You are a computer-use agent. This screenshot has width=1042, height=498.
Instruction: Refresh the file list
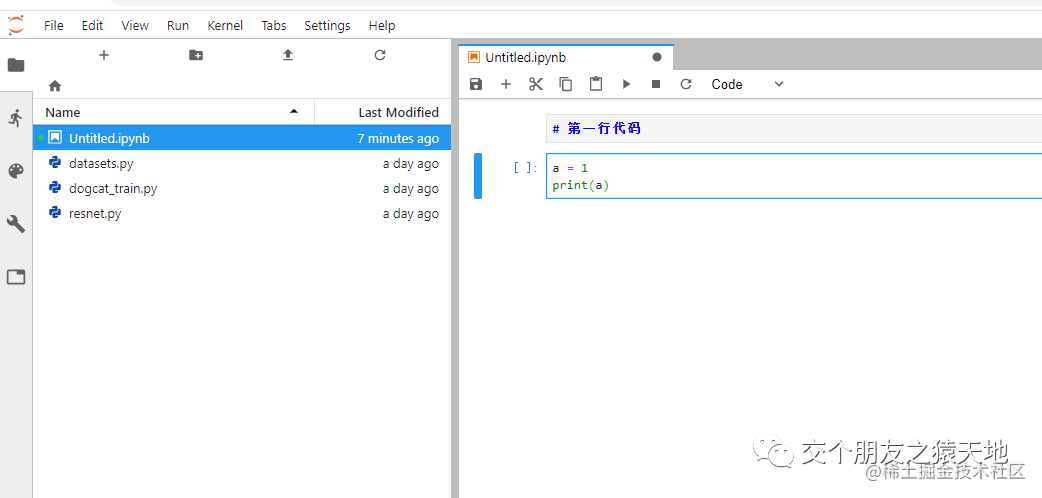(x=380, y=55)
